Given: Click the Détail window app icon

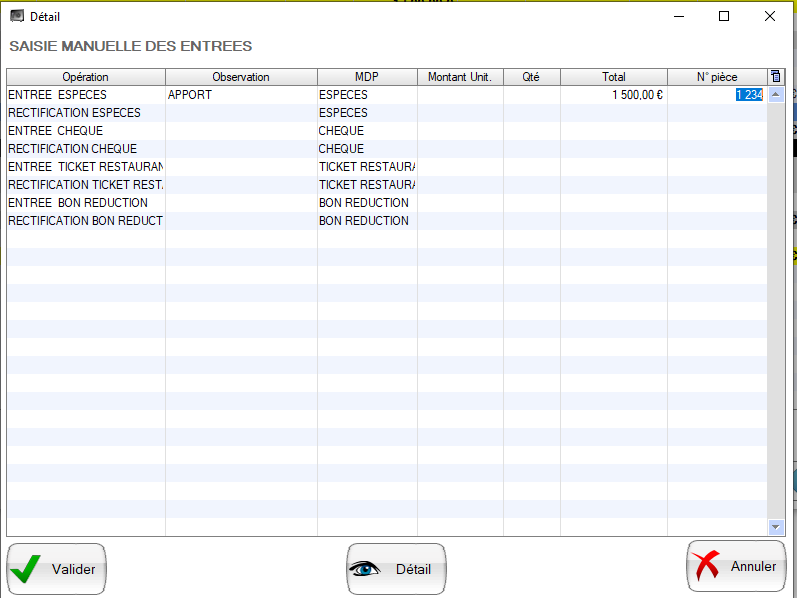Looking at the screenshot, I should coord(16,16).
